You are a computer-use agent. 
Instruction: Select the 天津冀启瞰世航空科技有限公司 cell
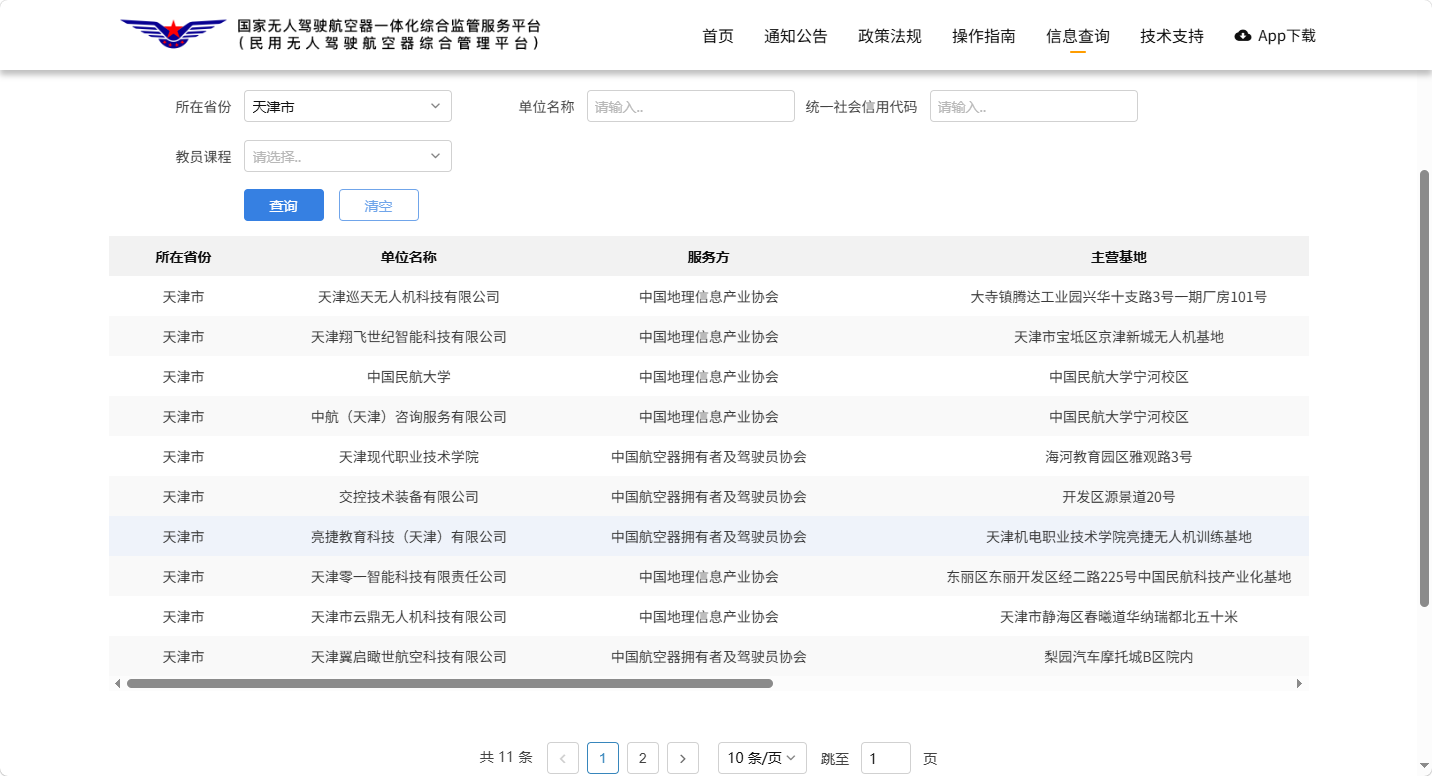[x=409, y=657]
